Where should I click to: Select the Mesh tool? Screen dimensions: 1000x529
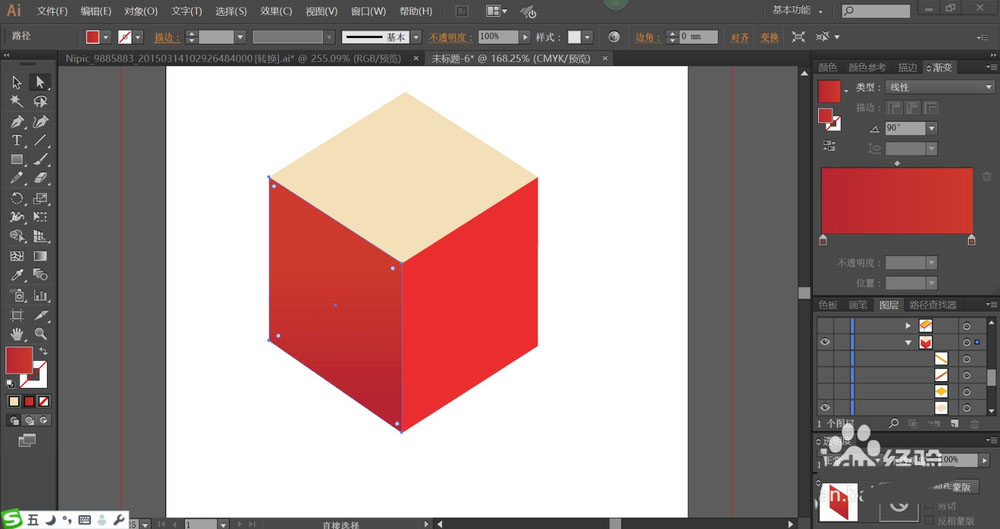coord(17,256)
